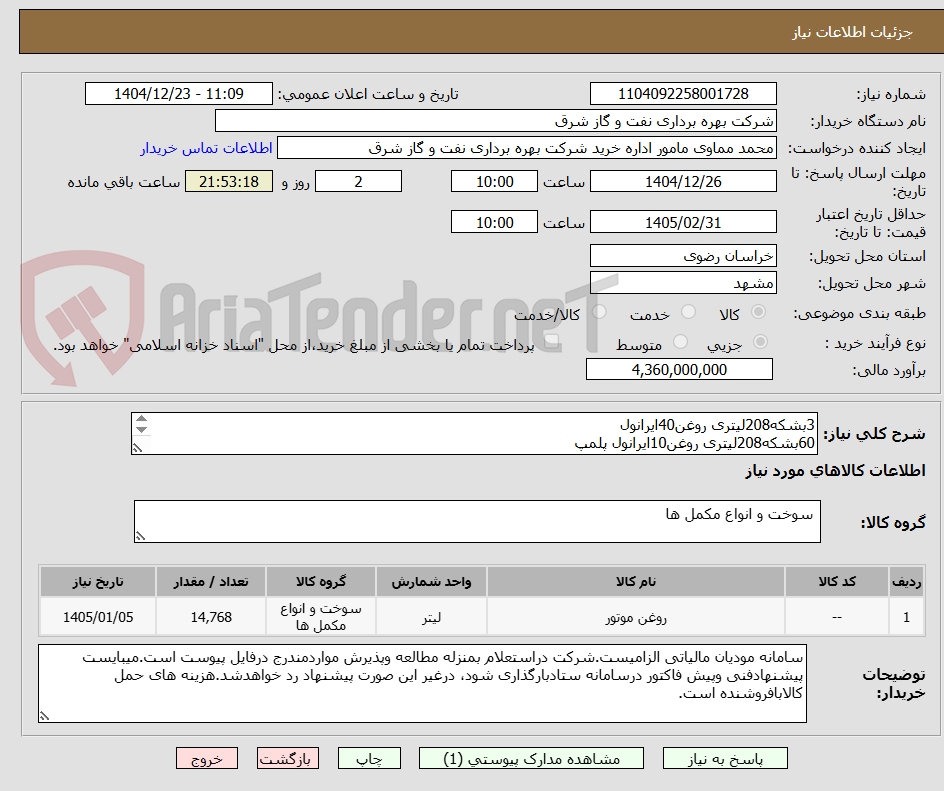Screen dimensions: 944x791
Task: Click the خروج exit button
Action: point(207,758)
